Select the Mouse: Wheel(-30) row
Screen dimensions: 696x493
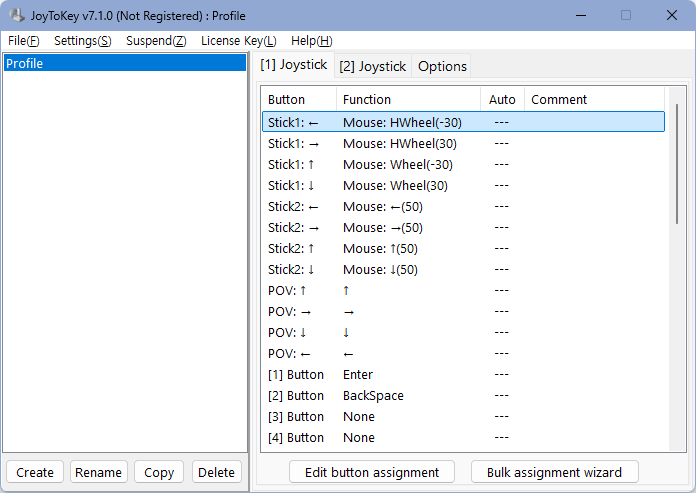[463, 165]
